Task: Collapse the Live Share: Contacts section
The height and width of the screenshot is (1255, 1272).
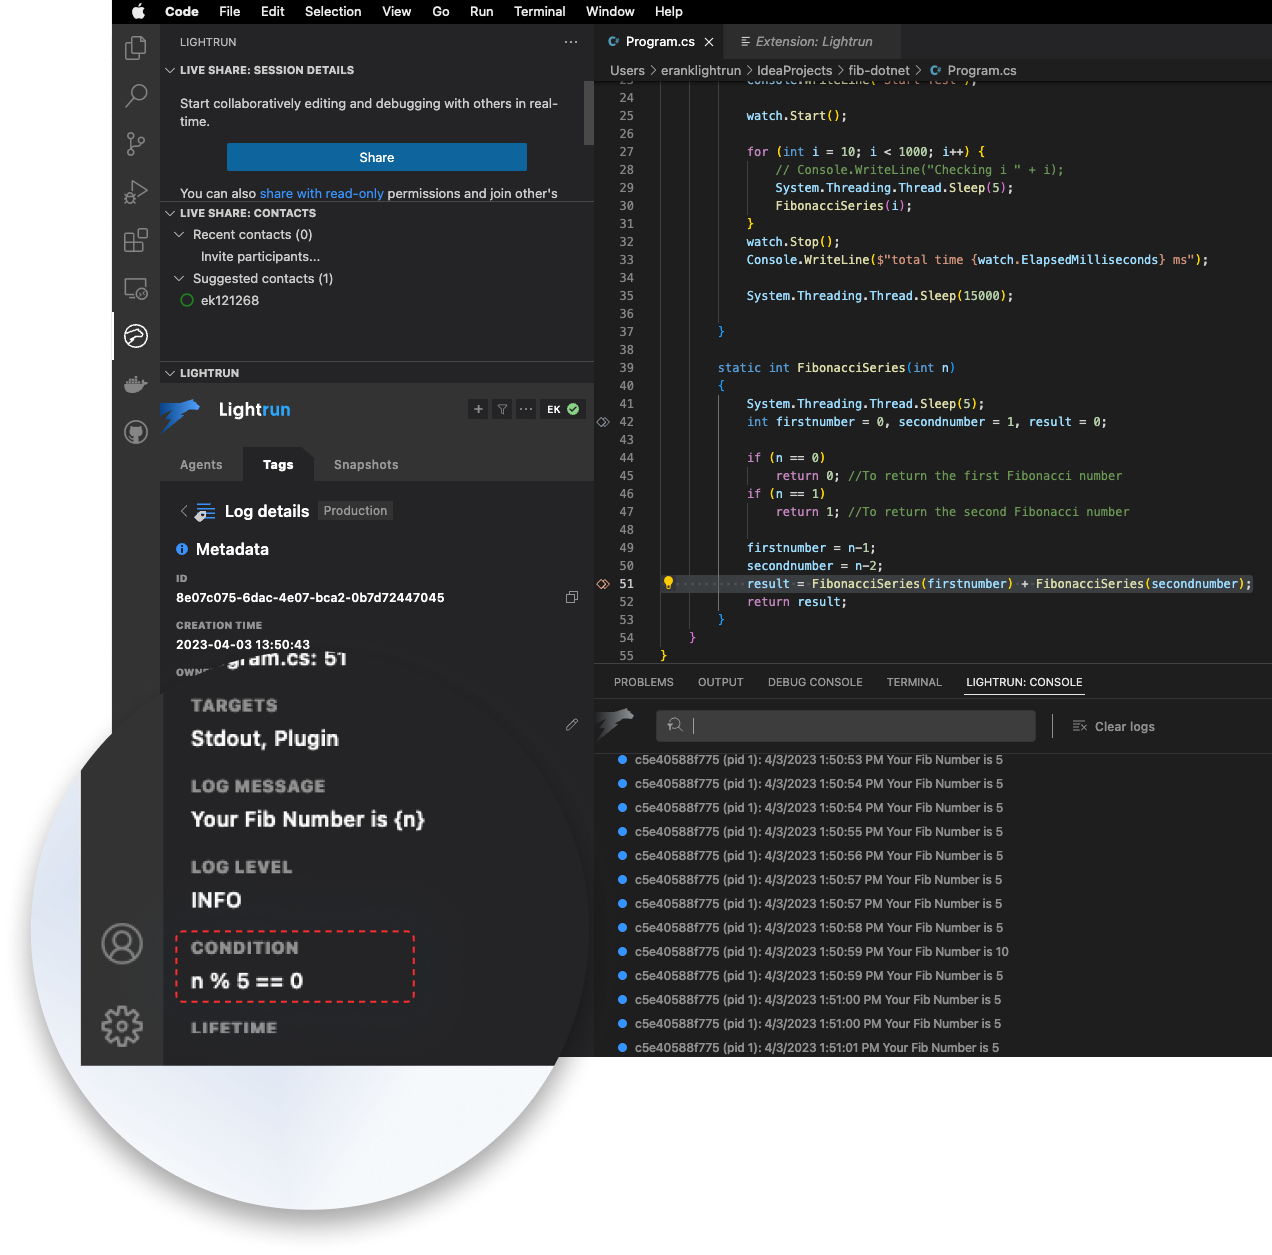Action: click(170, 213)
